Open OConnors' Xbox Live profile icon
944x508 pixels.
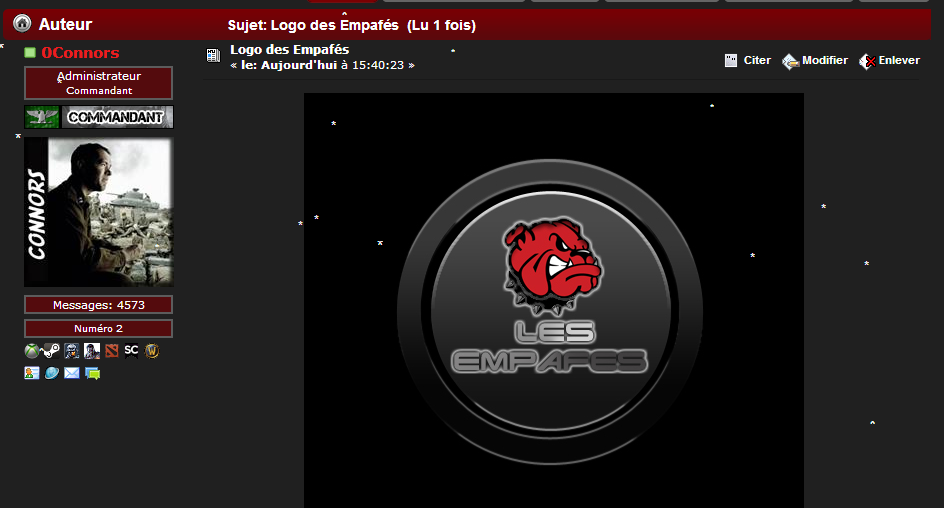coord(31,351)
